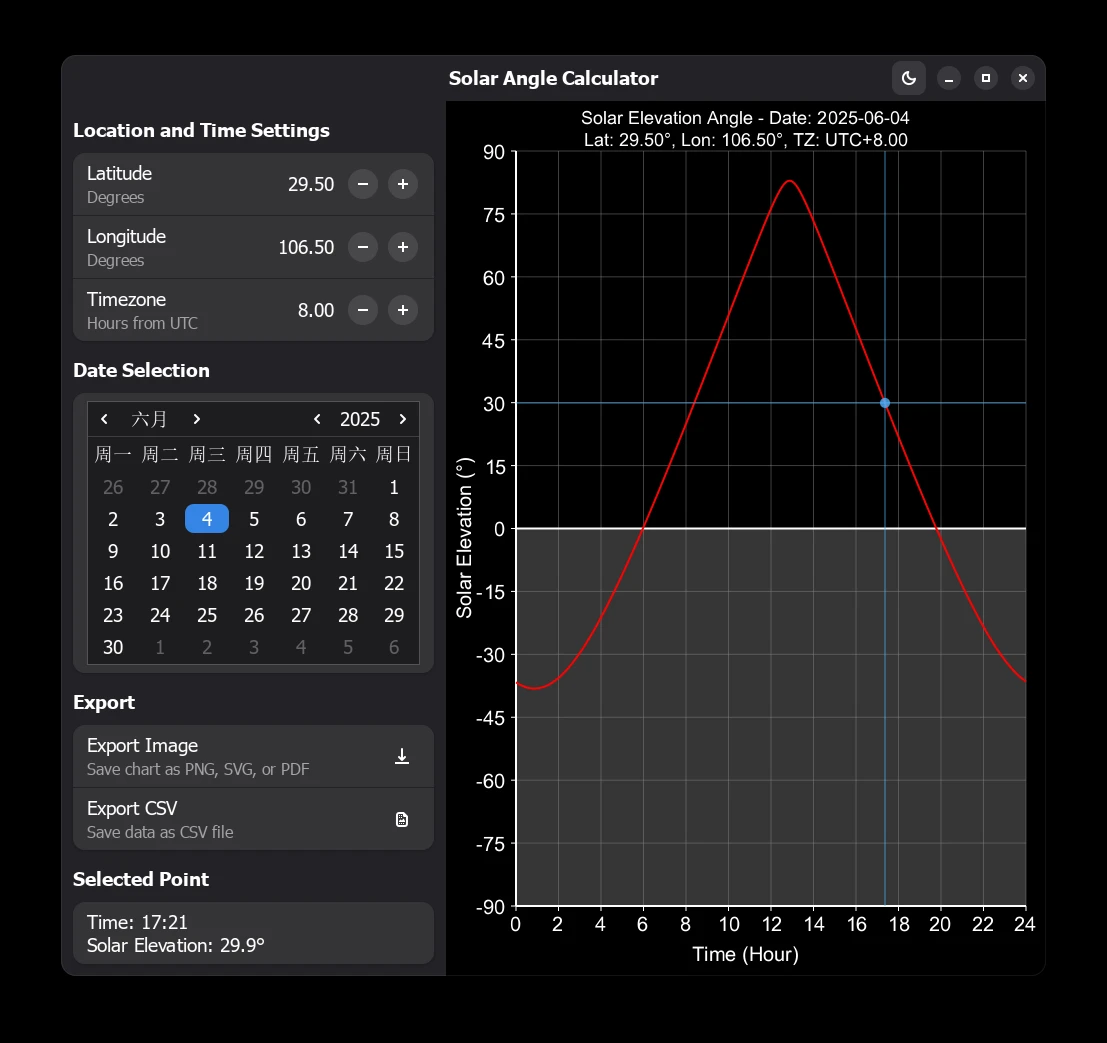Click the Solar Angle Calculator title

[554, 78]
